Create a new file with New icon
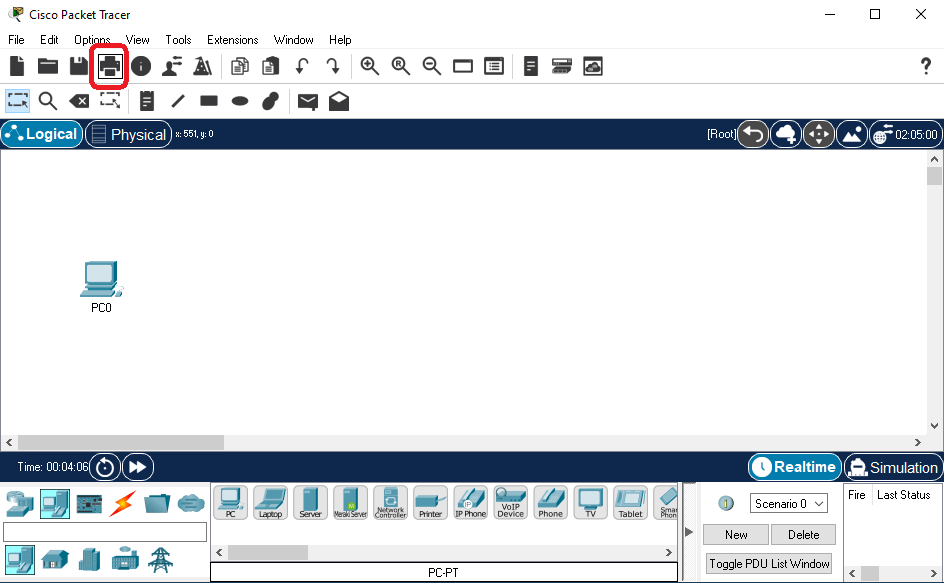Screen dimensions: 944x583 click(17, 66)
